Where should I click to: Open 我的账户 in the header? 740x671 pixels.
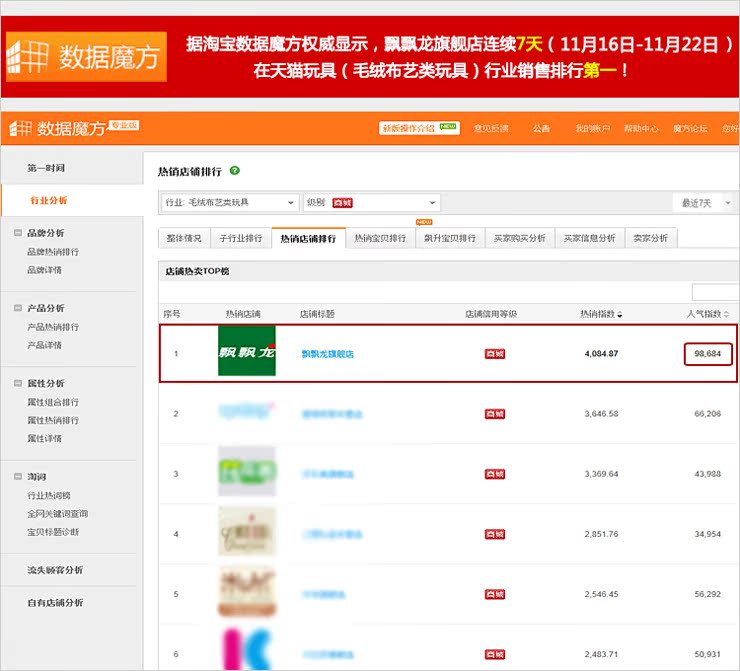tap(593, 128)
